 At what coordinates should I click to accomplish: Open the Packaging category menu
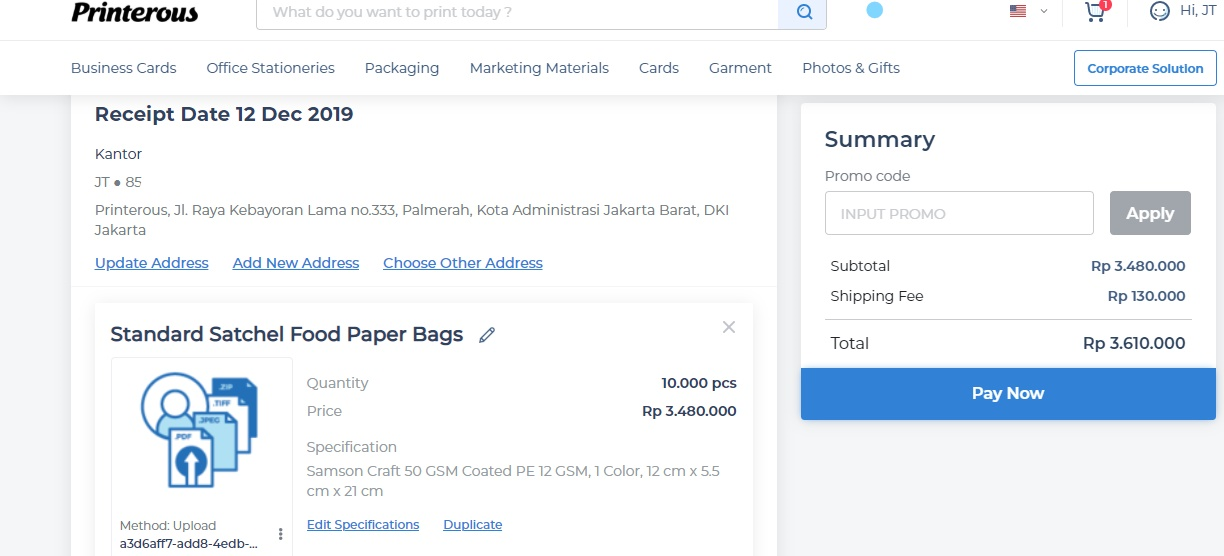tap(401, 68)
